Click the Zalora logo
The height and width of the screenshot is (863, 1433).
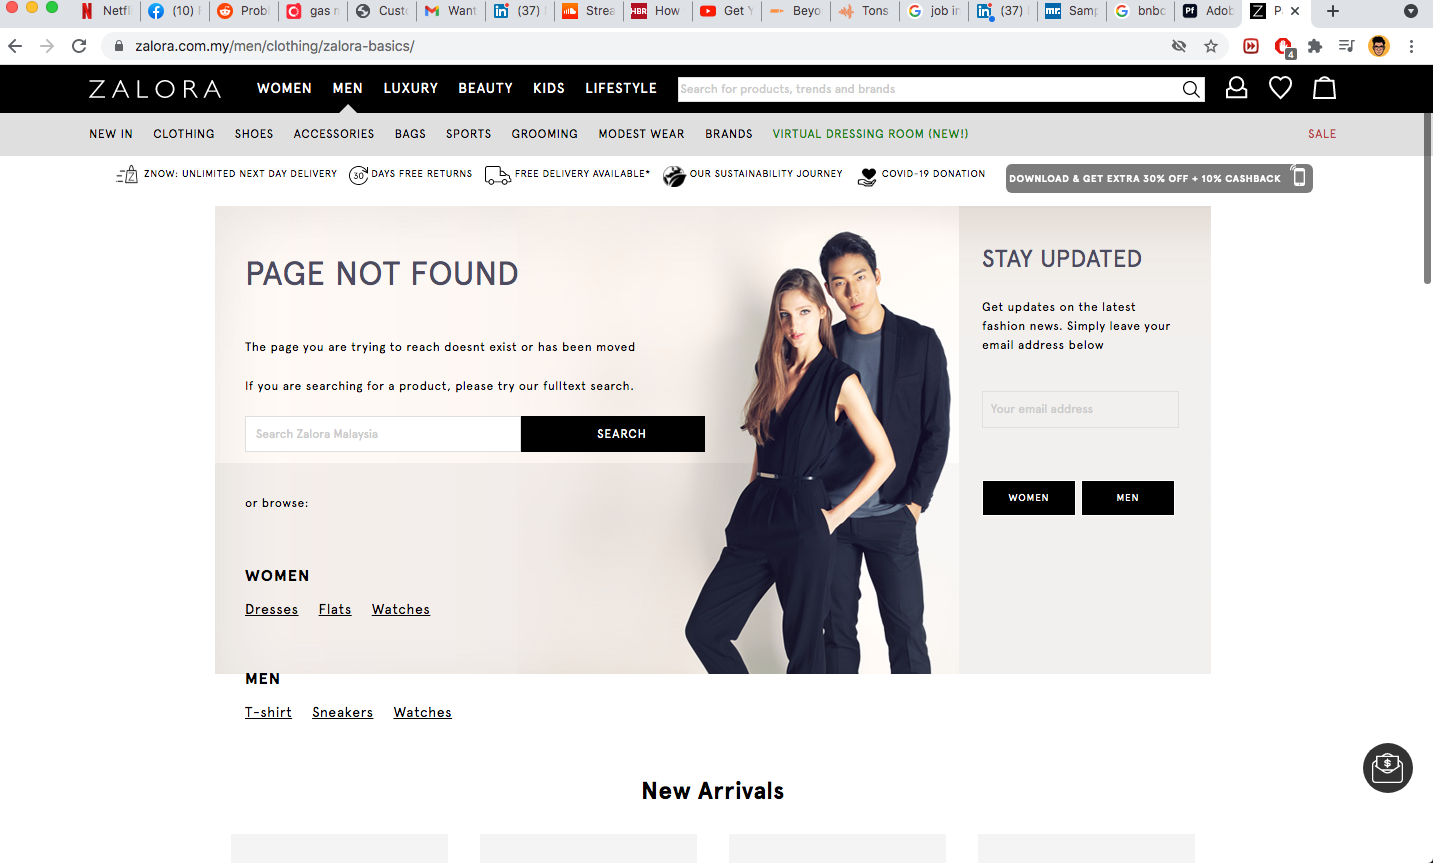155,89
